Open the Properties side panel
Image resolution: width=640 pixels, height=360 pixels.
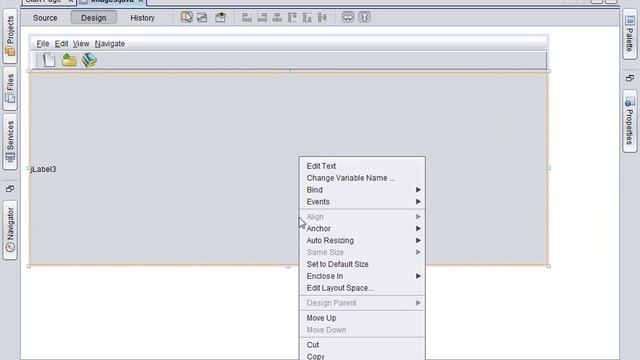point(630,122)
